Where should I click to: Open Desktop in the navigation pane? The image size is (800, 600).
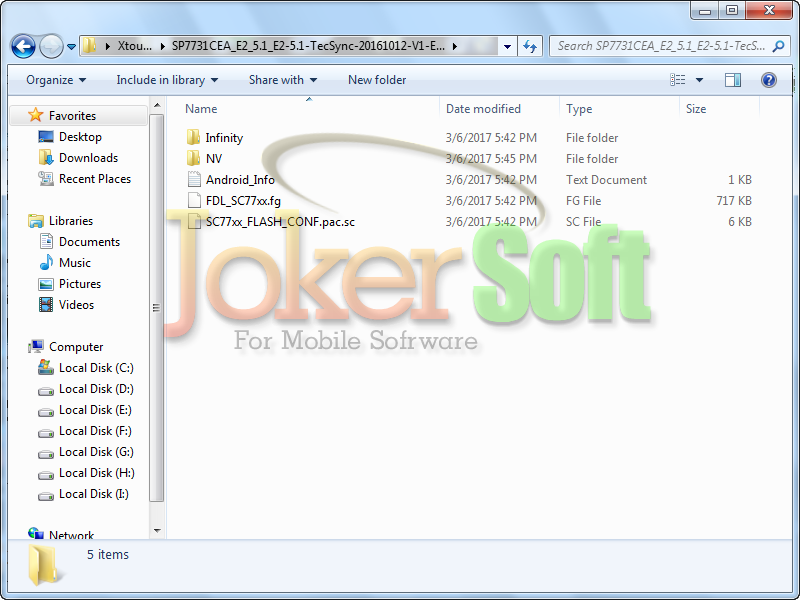coord(80,137)
